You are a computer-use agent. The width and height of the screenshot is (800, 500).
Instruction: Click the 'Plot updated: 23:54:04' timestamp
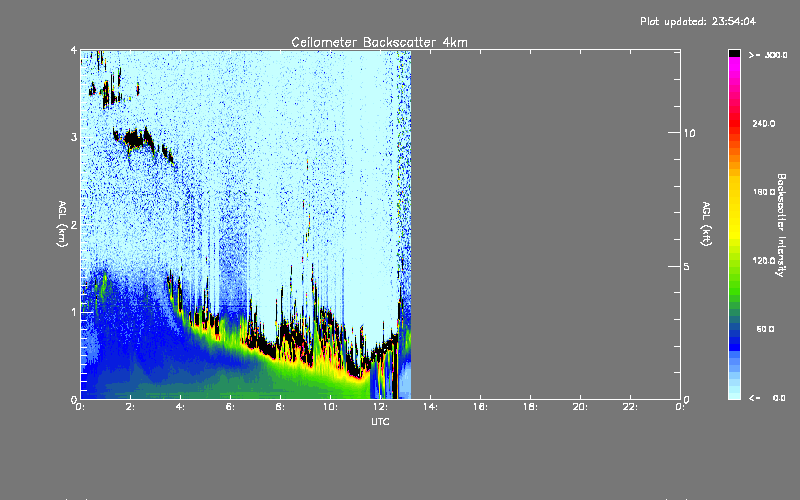(698, 21)
